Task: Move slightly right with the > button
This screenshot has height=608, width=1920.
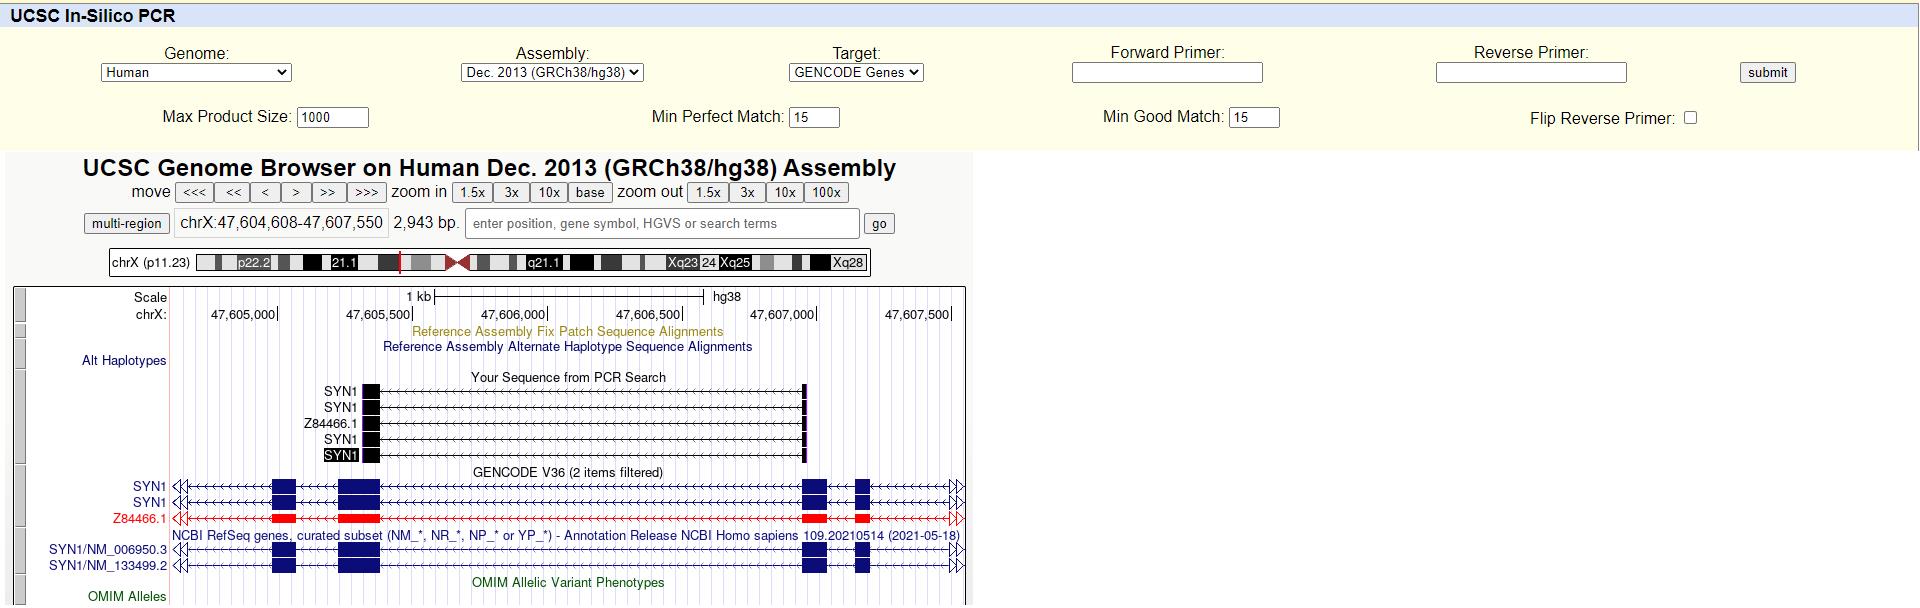Action: point(295,193)
